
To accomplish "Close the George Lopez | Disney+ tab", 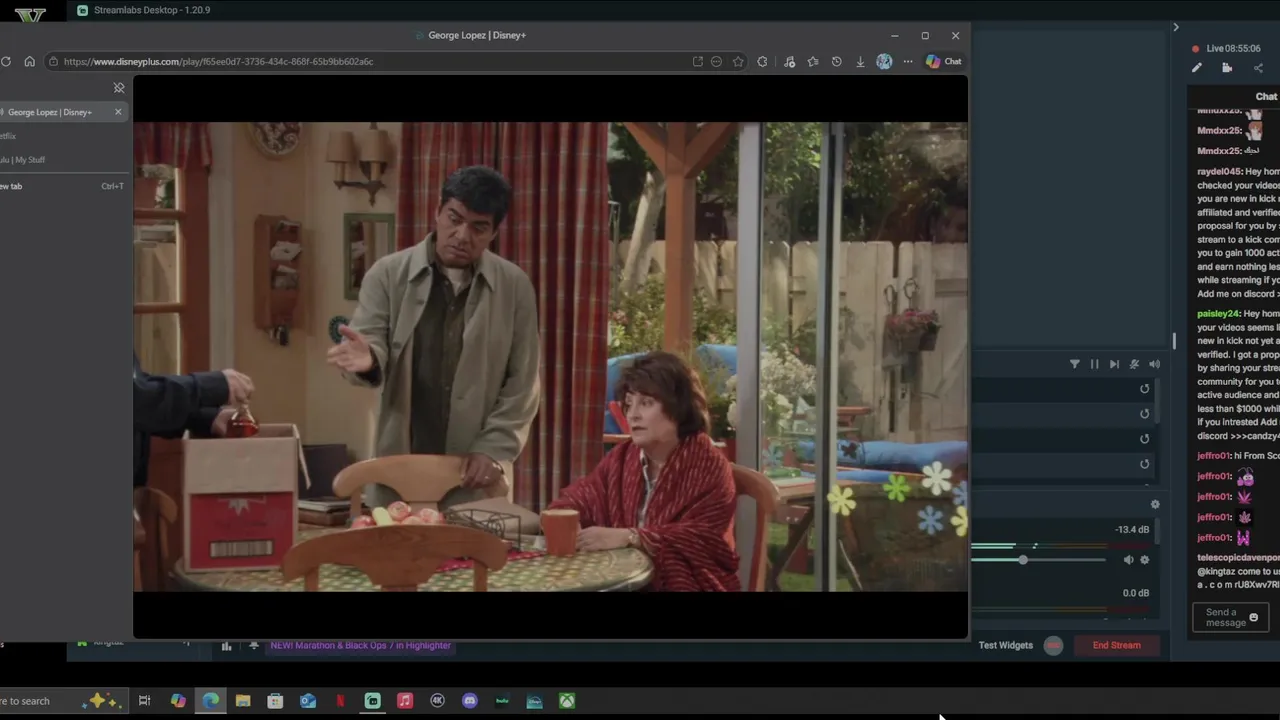I will 118,112.
